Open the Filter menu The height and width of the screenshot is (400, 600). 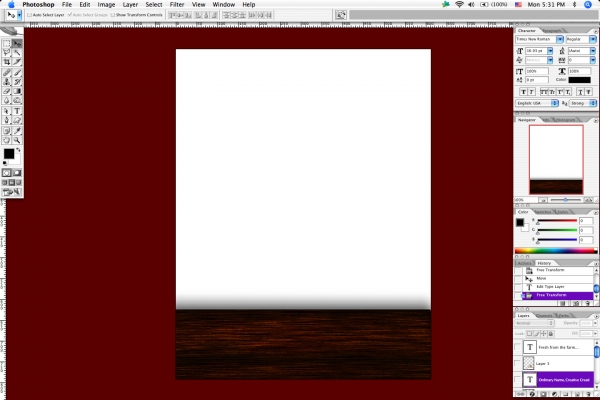click(177, 5)
